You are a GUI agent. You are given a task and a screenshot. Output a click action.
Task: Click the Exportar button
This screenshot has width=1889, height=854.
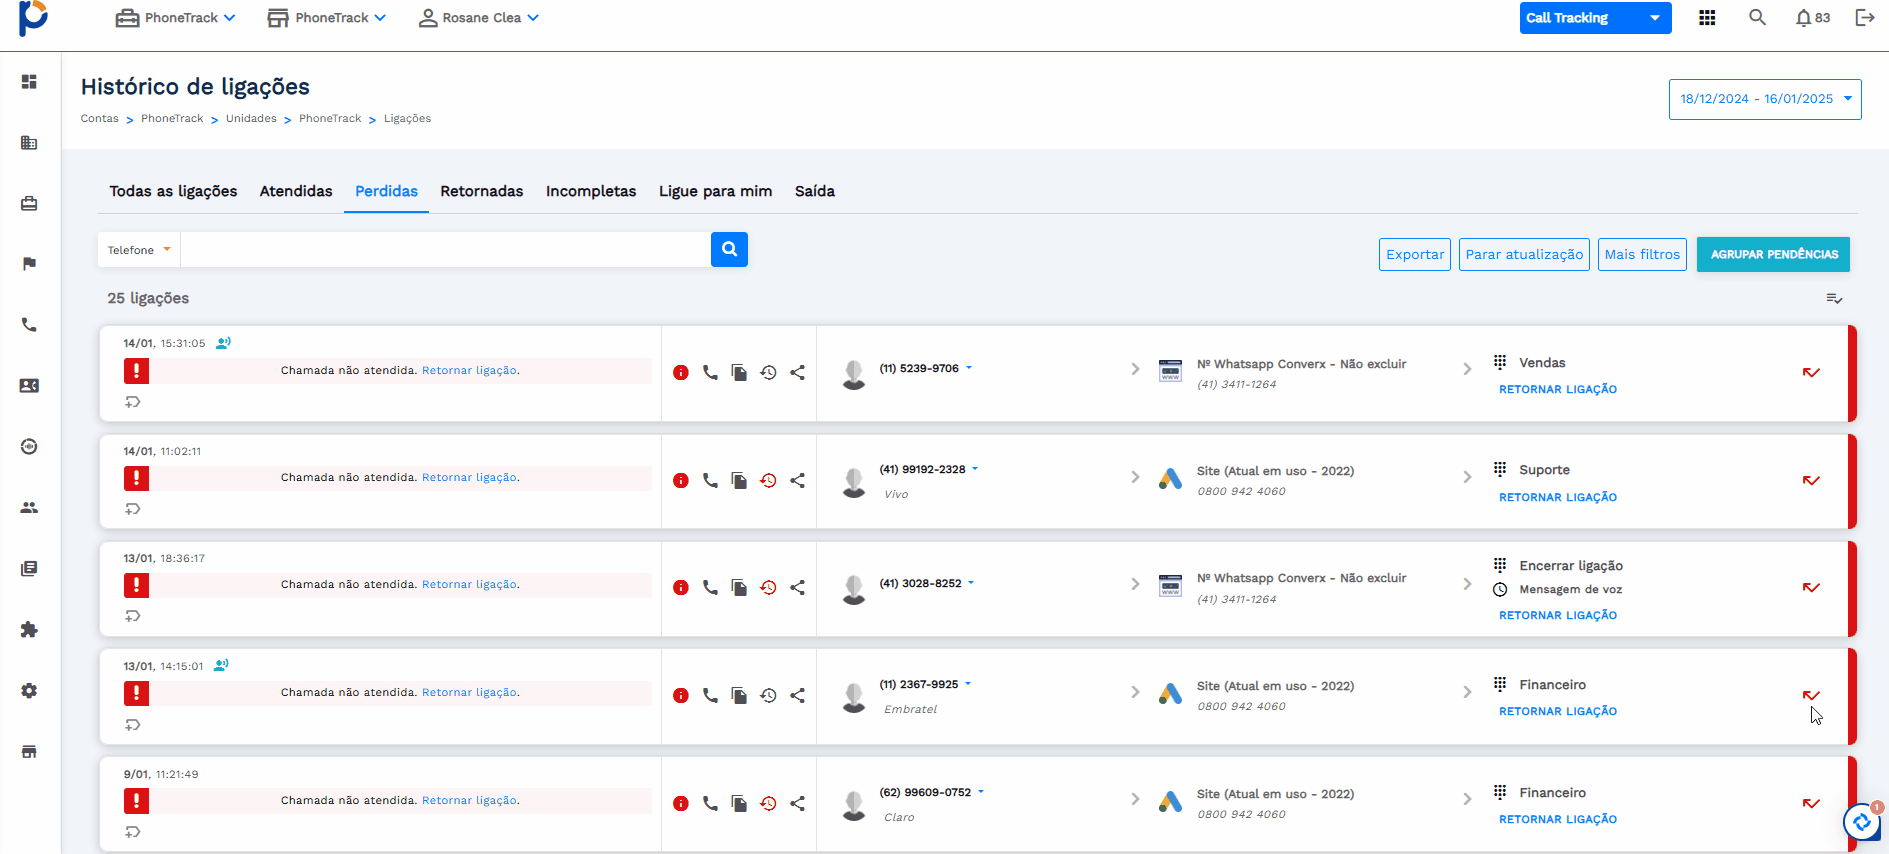click(x=1415, y=254)
